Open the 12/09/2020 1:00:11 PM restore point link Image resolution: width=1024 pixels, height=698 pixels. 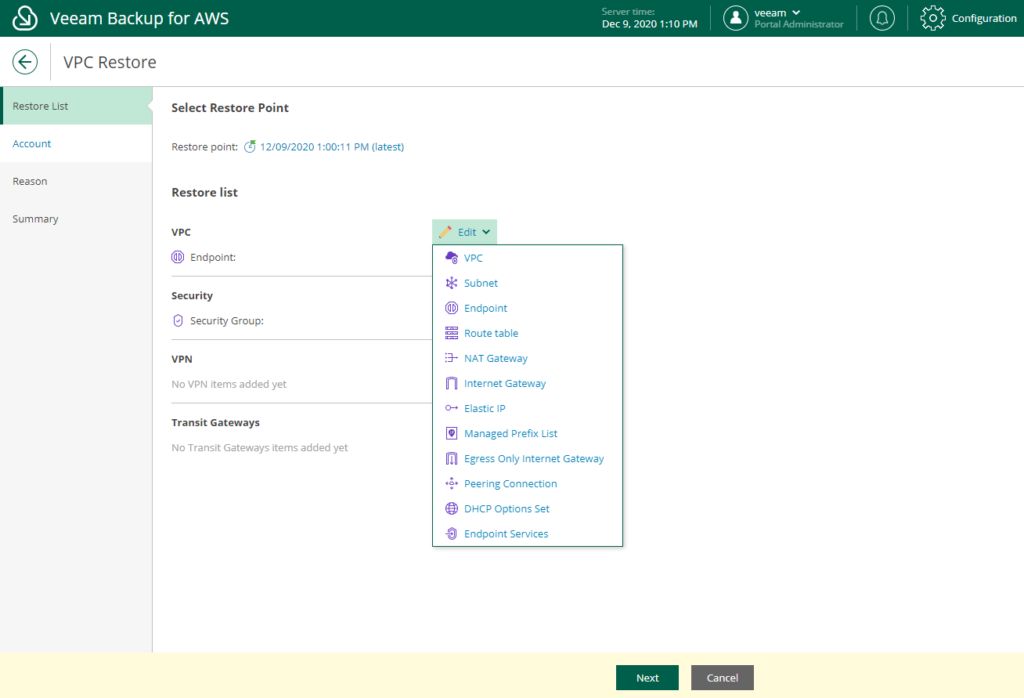pos(332,147)
